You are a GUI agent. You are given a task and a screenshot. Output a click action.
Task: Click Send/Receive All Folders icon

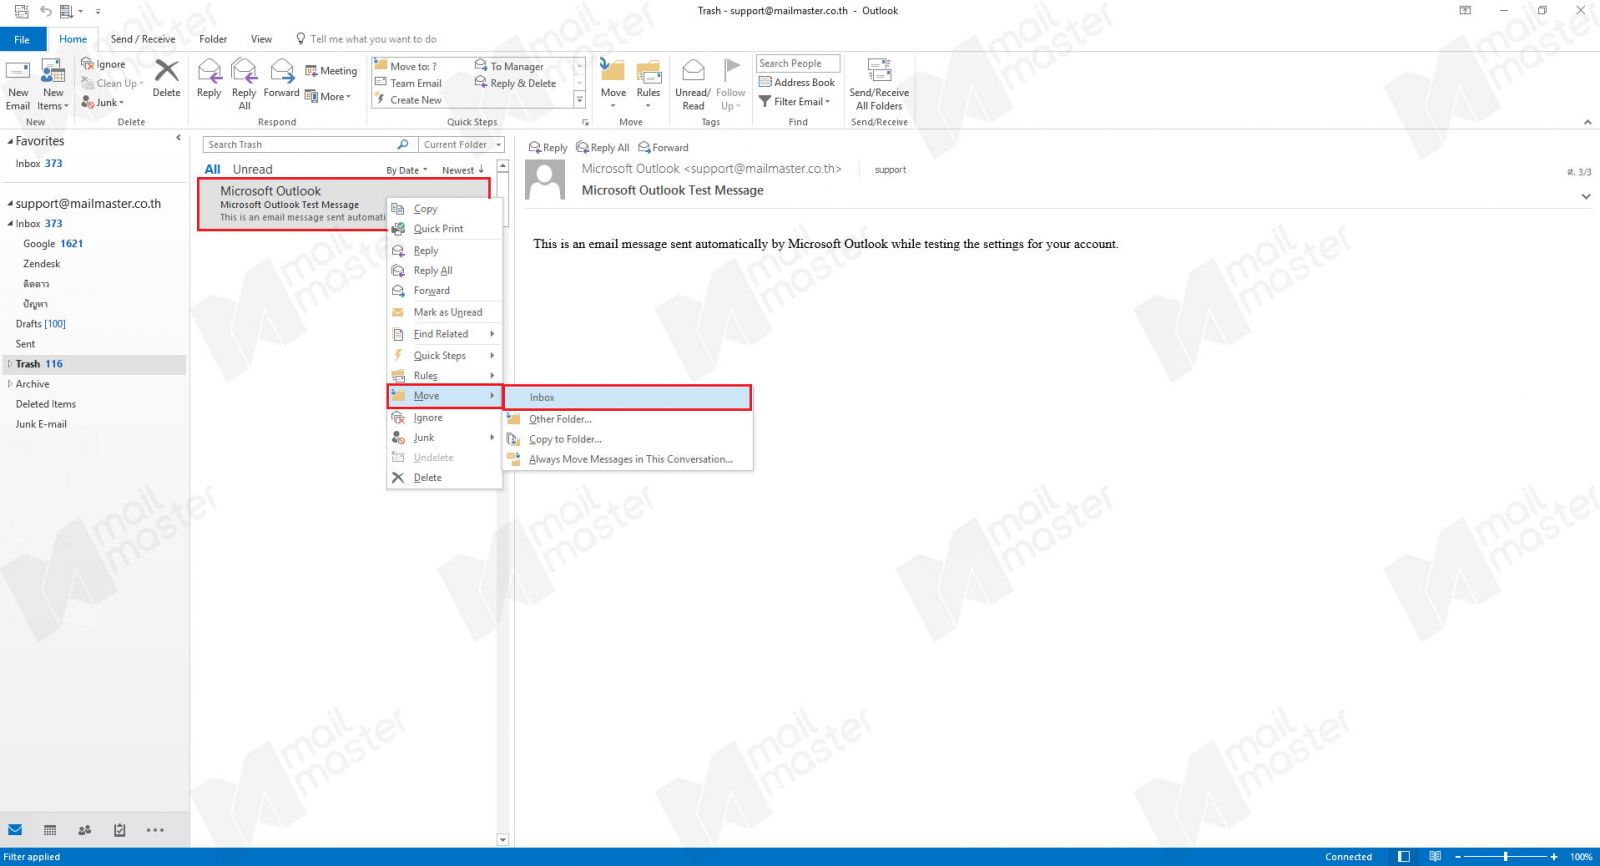(x=879, y=70)
